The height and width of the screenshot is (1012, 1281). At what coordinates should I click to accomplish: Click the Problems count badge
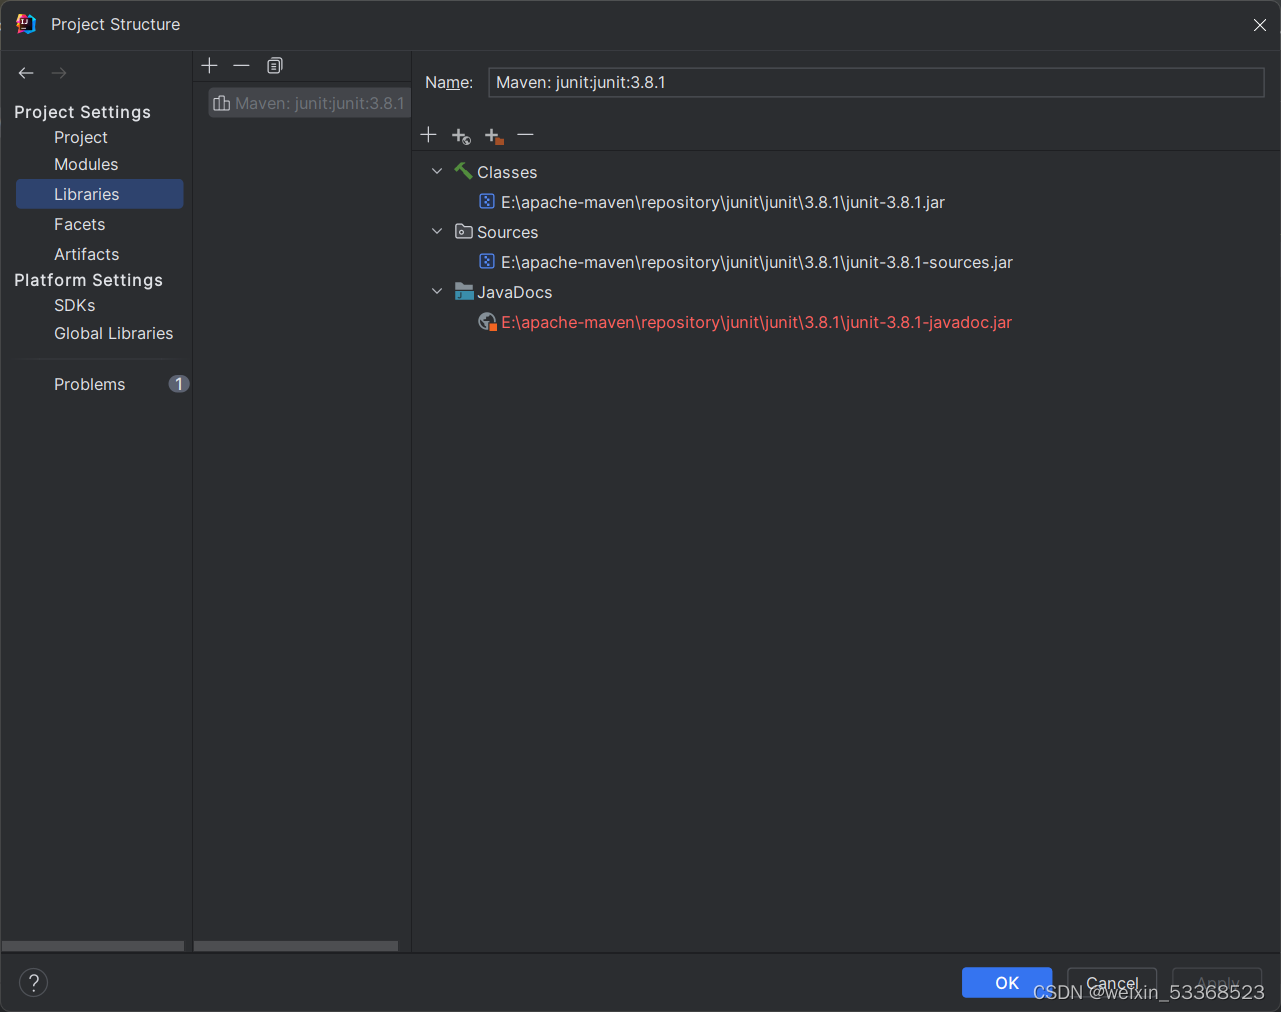click(x=179, y=384)
